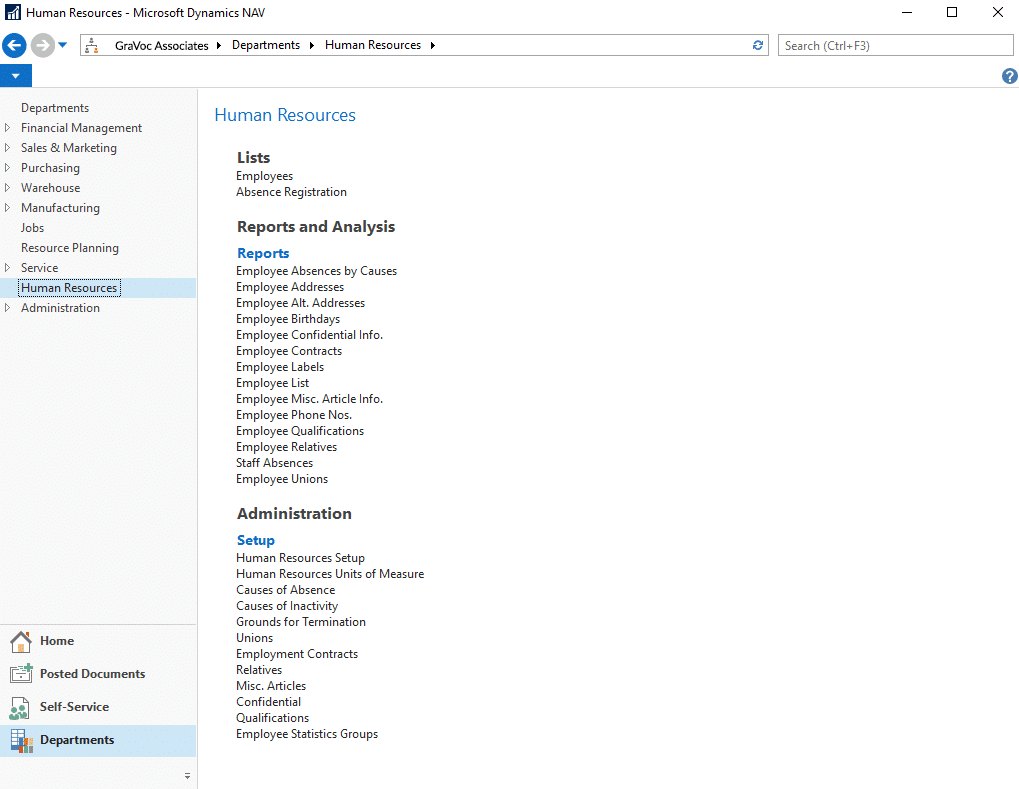Go back with the blue Back arrow

(x=14, y=45)
